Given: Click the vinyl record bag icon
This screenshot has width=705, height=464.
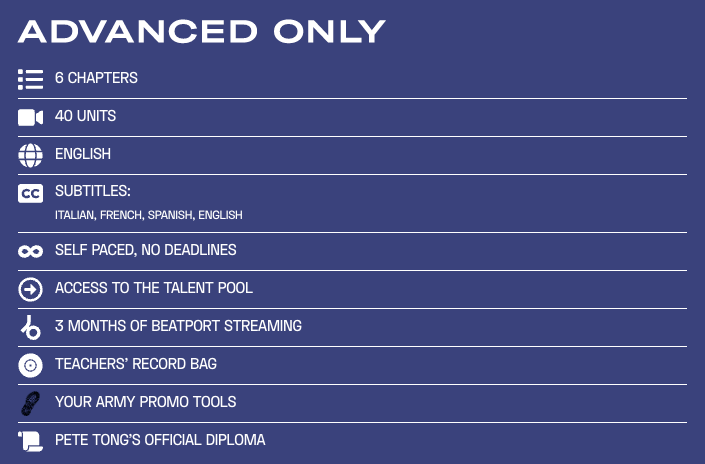Looking at the screenshot, I should 30,365.
